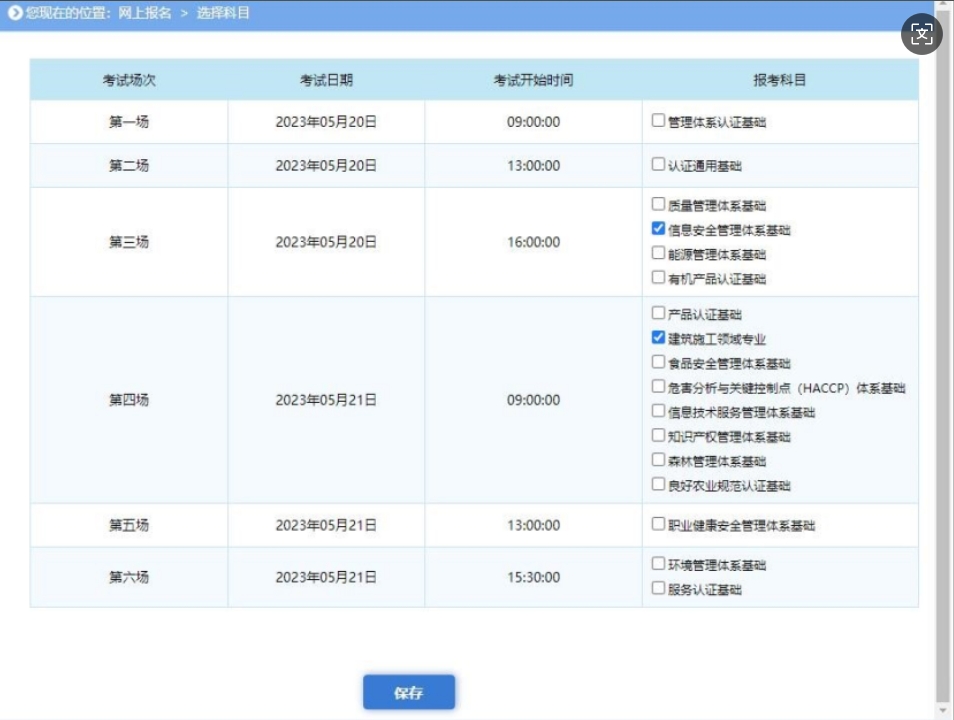Click the 第二场 cell
Image resolution: width=954 pixels, height=720 pixels.
pyautogui.click(x=129, y=166)
